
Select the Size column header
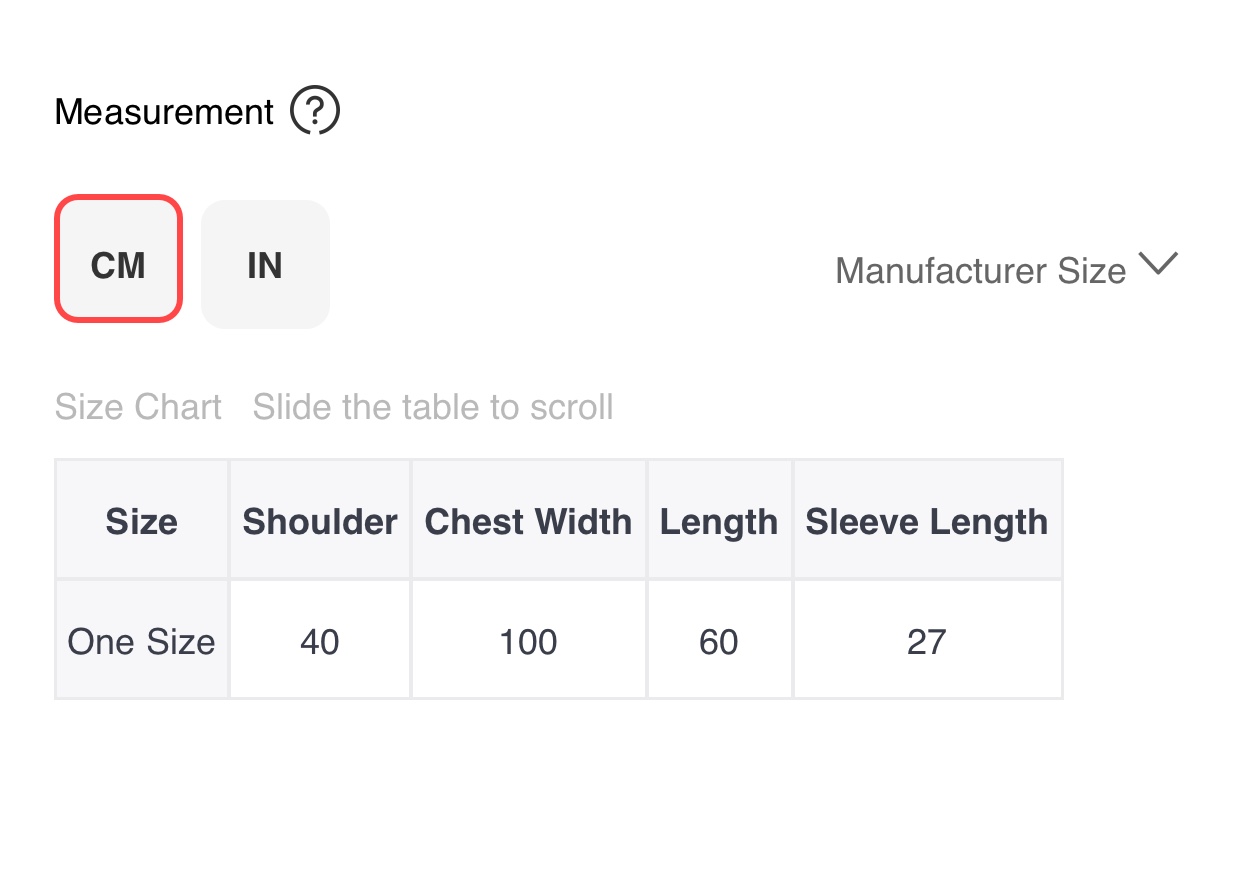[x=142, y=521]
